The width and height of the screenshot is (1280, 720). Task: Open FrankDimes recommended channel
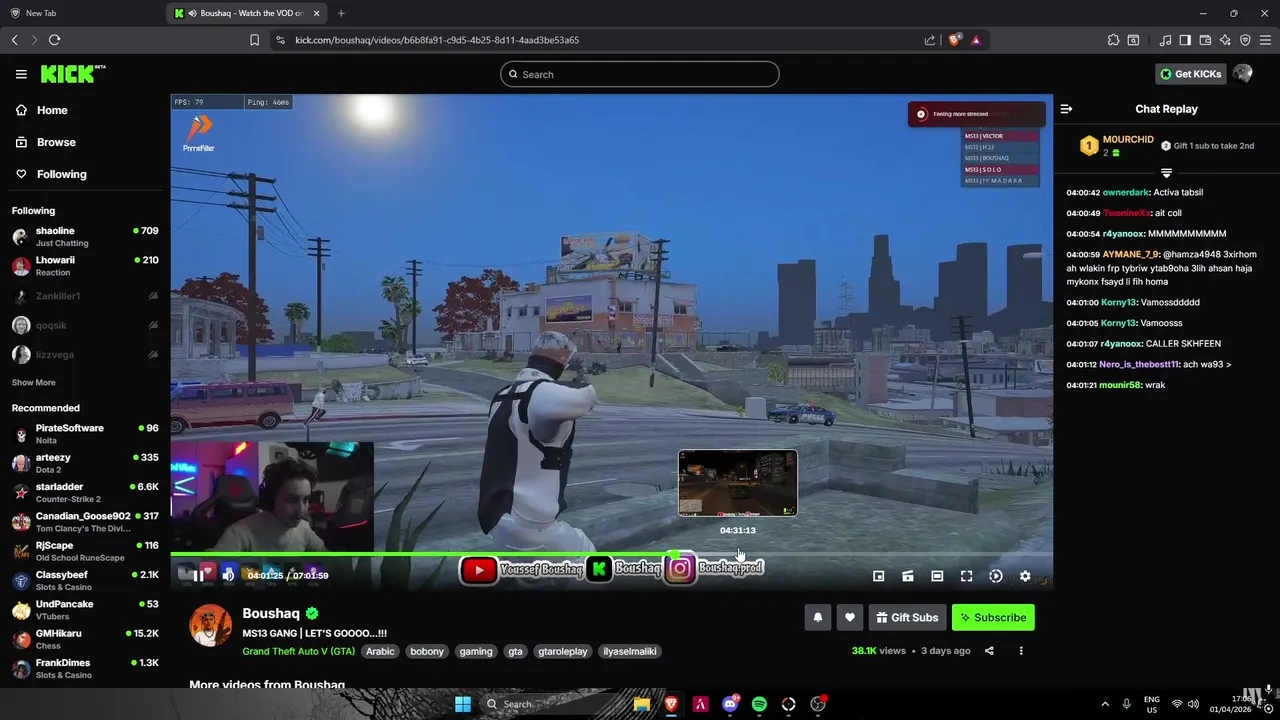tap(85, 669)
